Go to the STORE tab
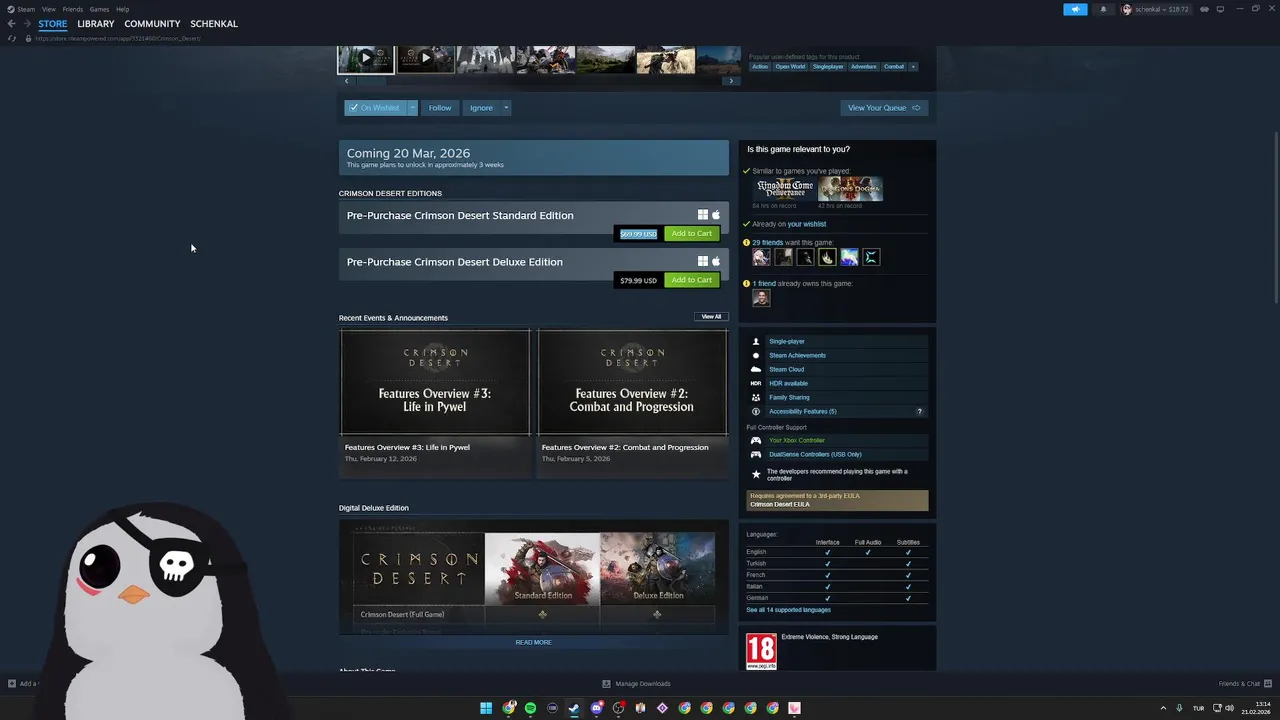The width and height of the screenshot is (1280, 720). coord(53,24)
